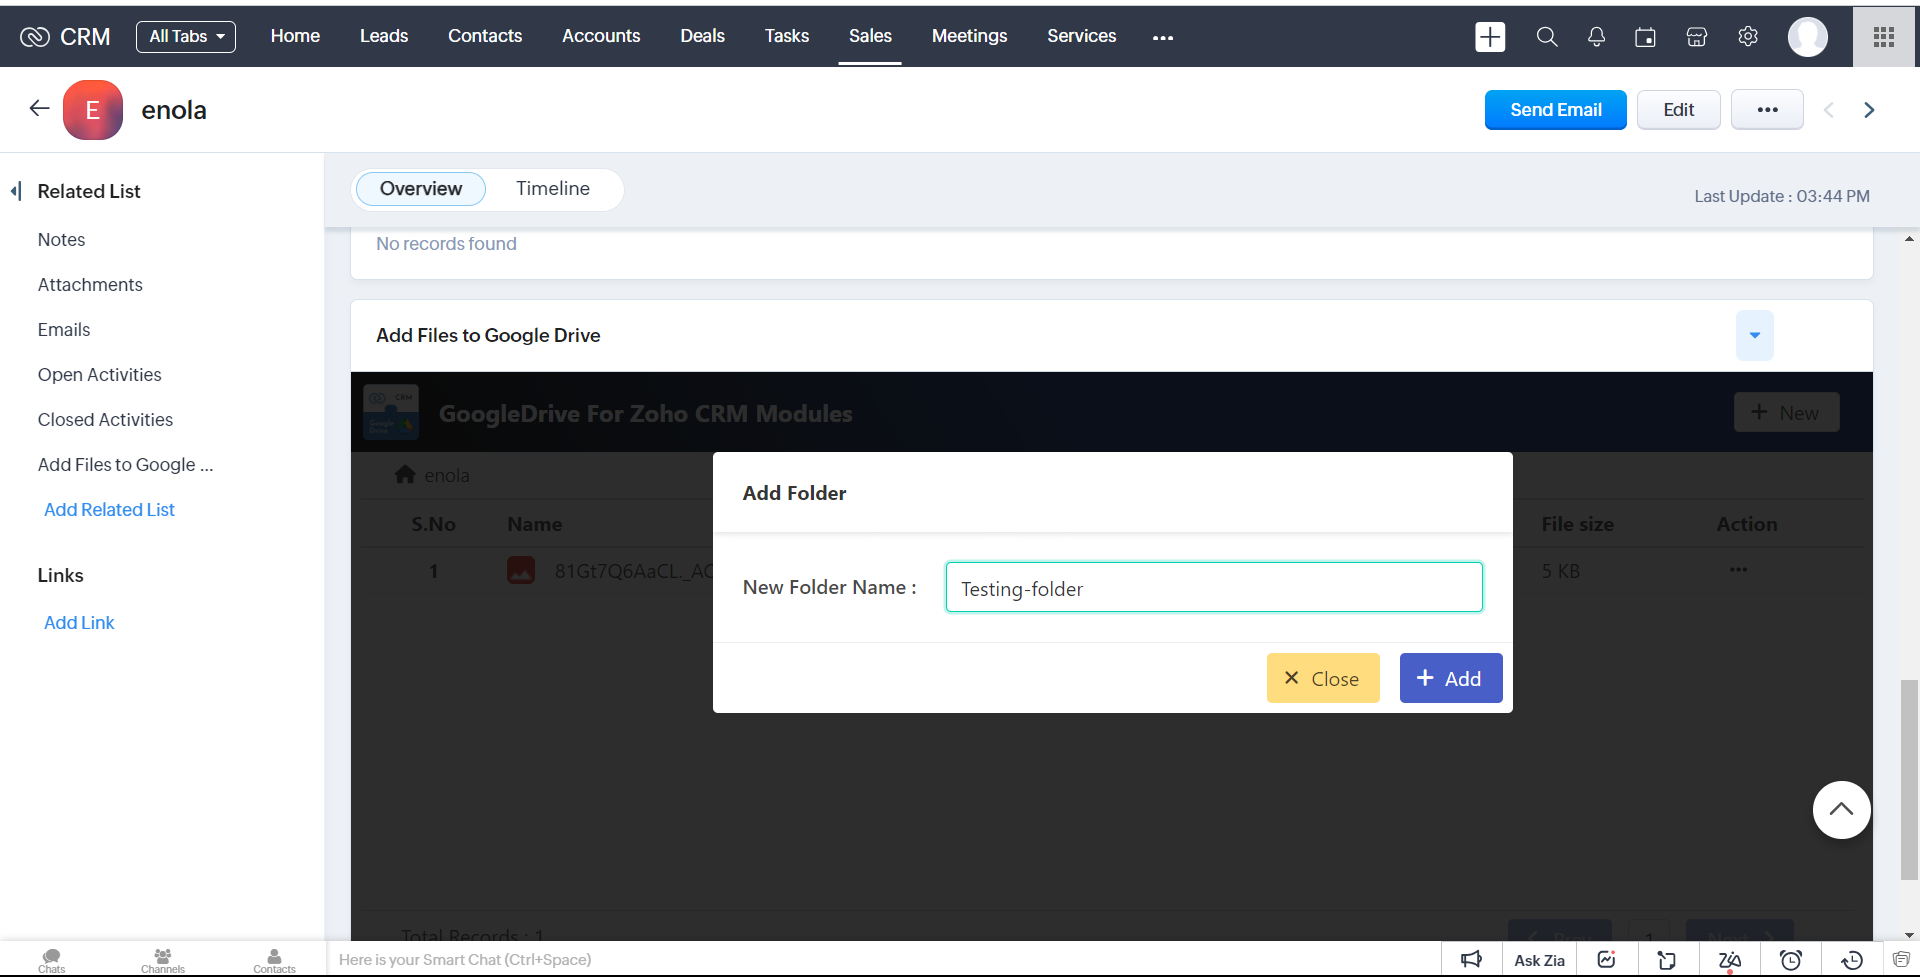Click the quick create plus icon

[1490, 37]
